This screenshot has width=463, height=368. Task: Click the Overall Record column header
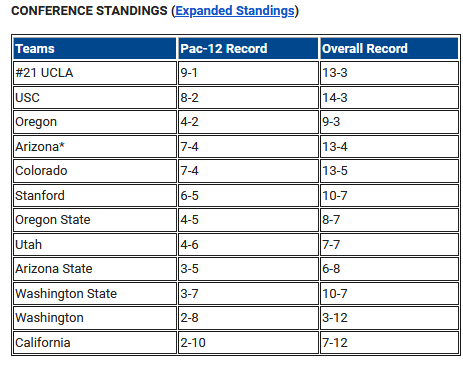pyautogui.click(x=389, y=49)
